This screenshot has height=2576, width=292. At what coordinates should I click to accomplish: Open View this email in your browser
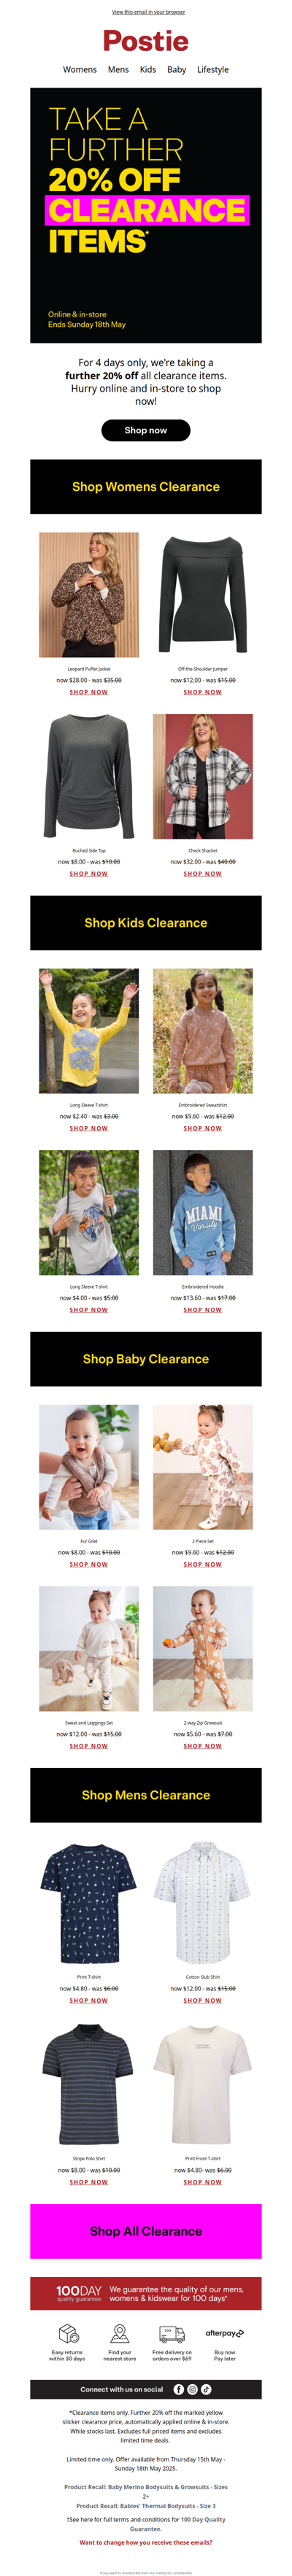(x=148, y=12)
